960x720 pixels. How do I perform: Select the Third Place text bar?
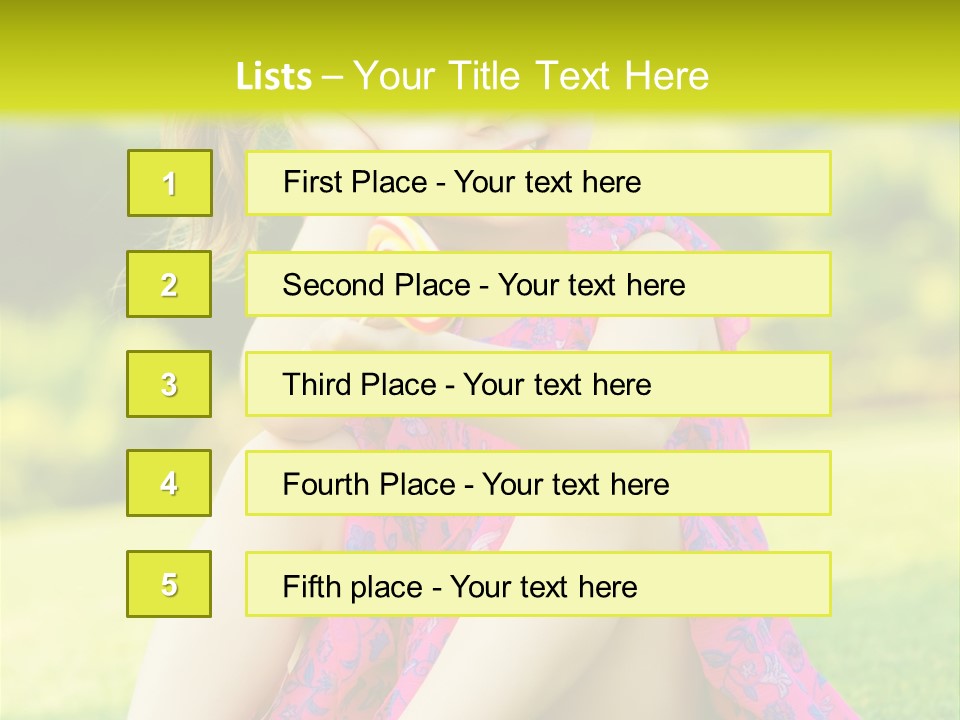coord(538,384)
